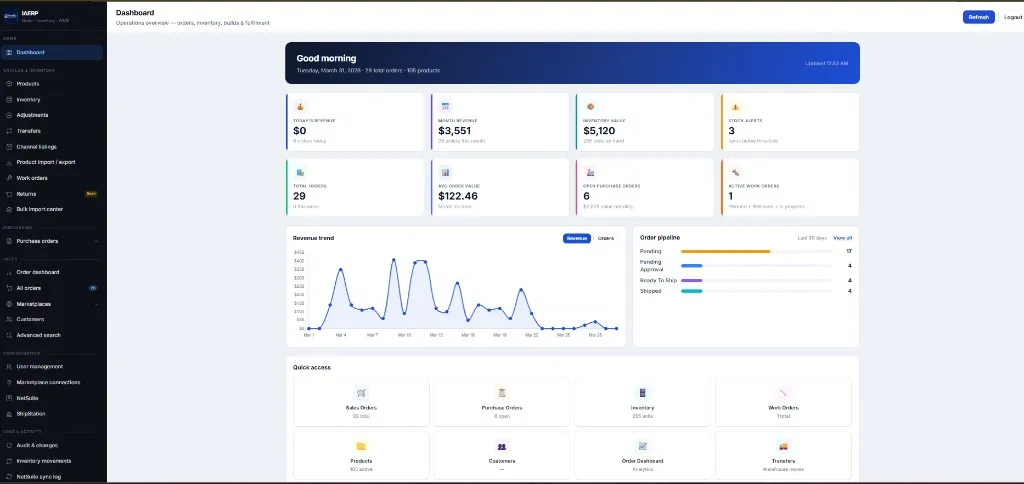Click the Transfers truck icon tile
This screenshot has height=484, width=1024.
pos(784,446)
